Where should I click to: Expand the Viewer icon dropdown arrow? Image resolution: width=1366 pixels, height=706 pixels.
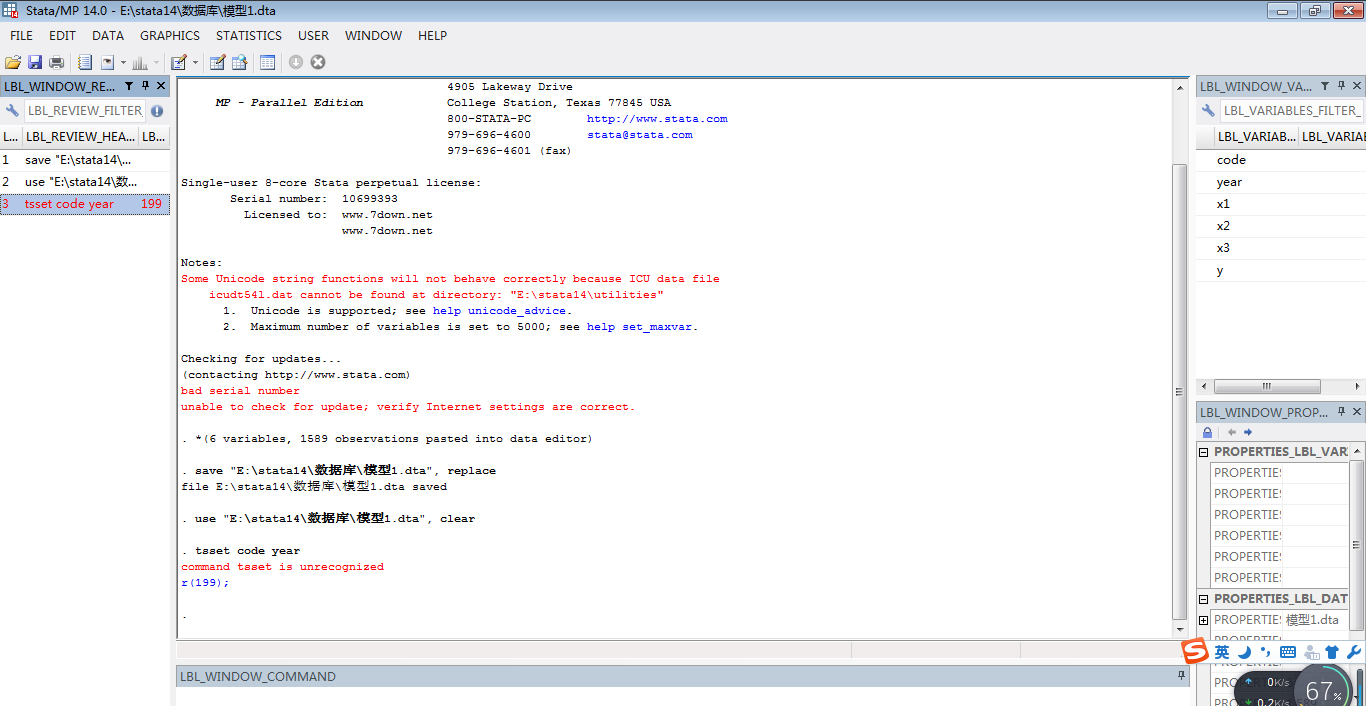pos(123,62)
